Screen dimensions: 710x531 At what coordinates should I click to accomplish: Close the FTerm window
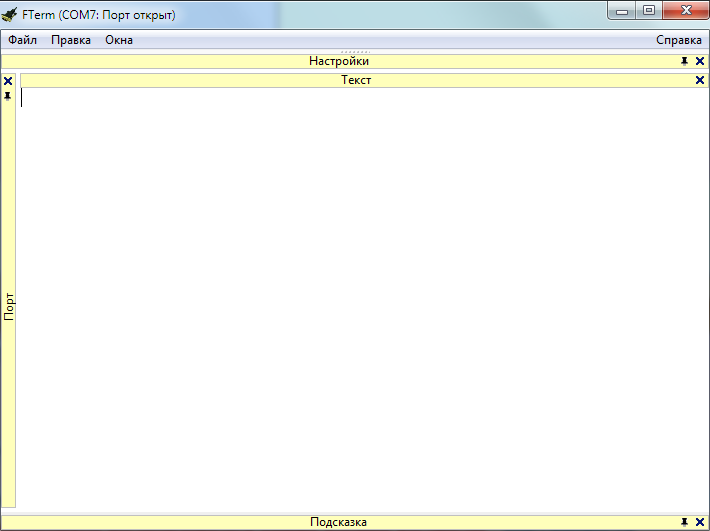pos(686,11)
